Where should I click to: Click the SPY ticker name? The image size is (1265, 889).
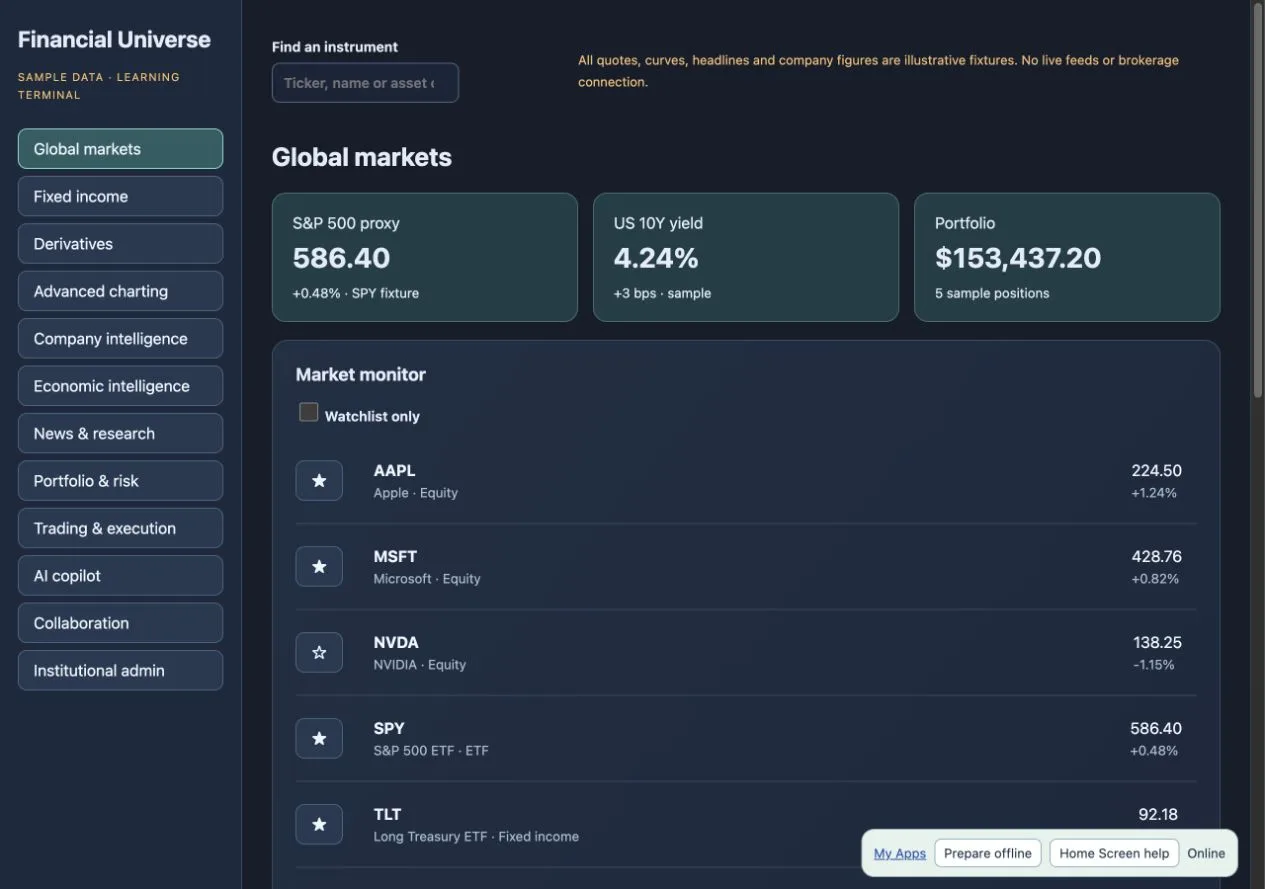(389, 728)
